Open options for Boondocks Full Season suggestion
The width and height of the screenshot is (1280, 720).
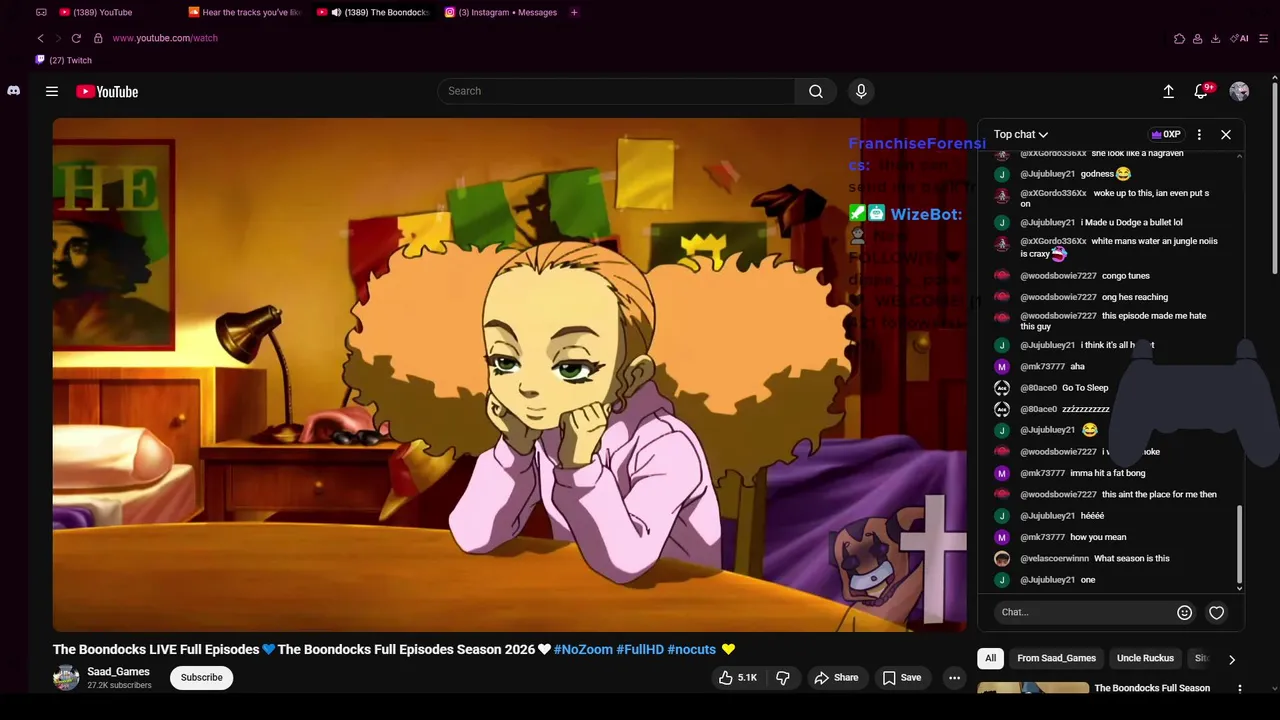click(x=1240, y=689)
